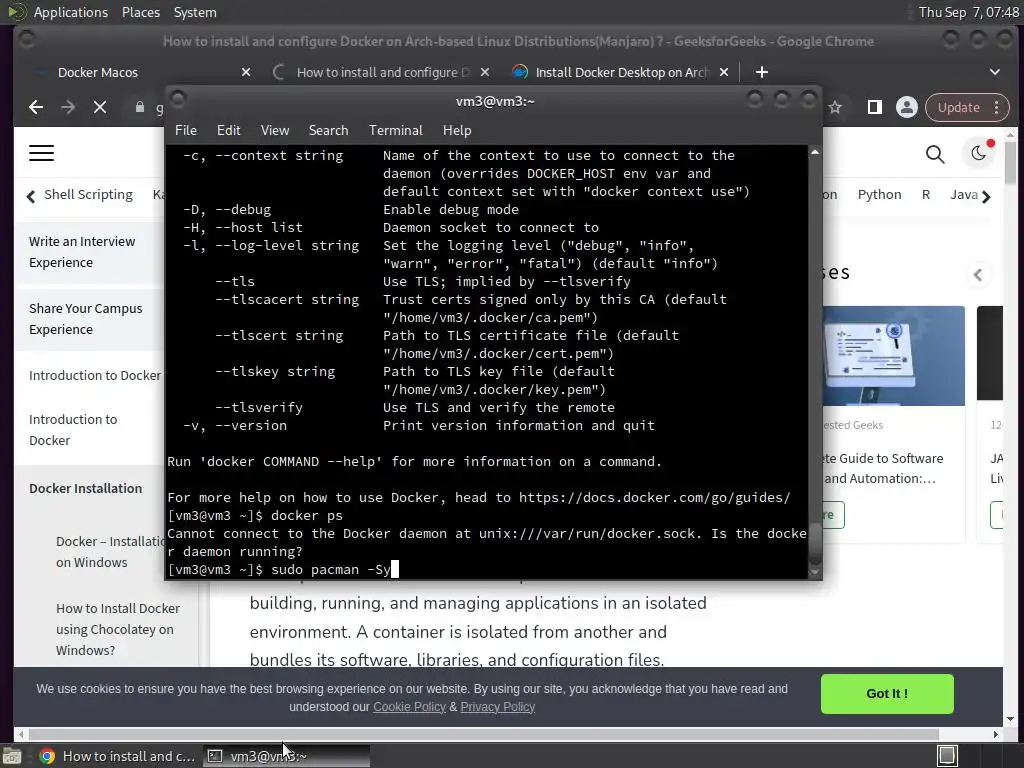Screen dimensions: 1024x768
Task: Click the GeeksforGeeks search magnifier icon
Action: point(935,154)
